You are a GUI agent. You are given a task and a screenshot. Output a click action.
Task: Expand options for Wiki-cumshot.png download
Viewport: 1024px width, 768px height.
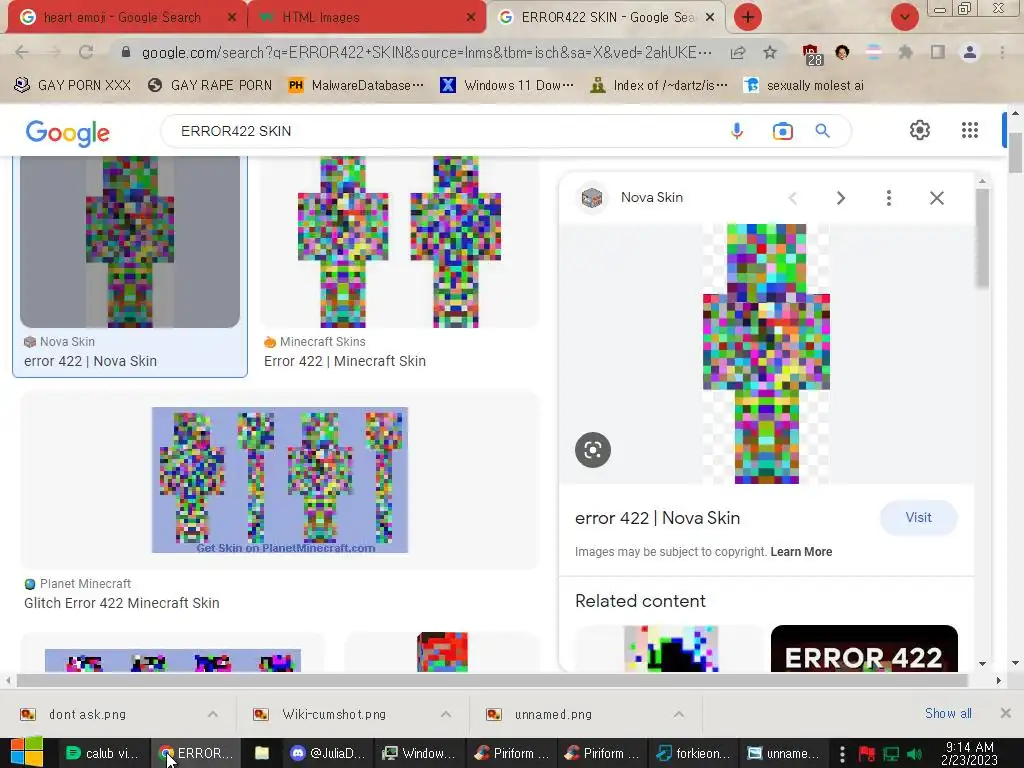coord(446,714)
